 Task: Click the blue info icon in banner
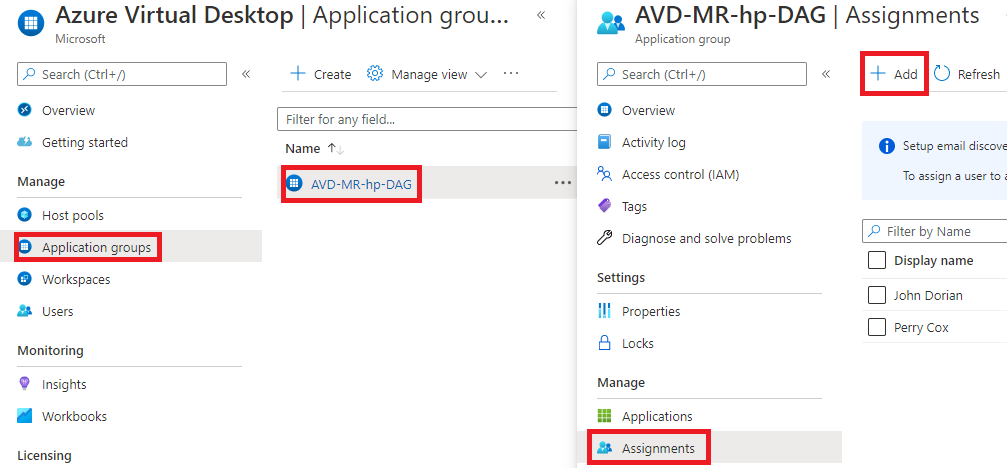pyautogui.click(x=887, y=146)
